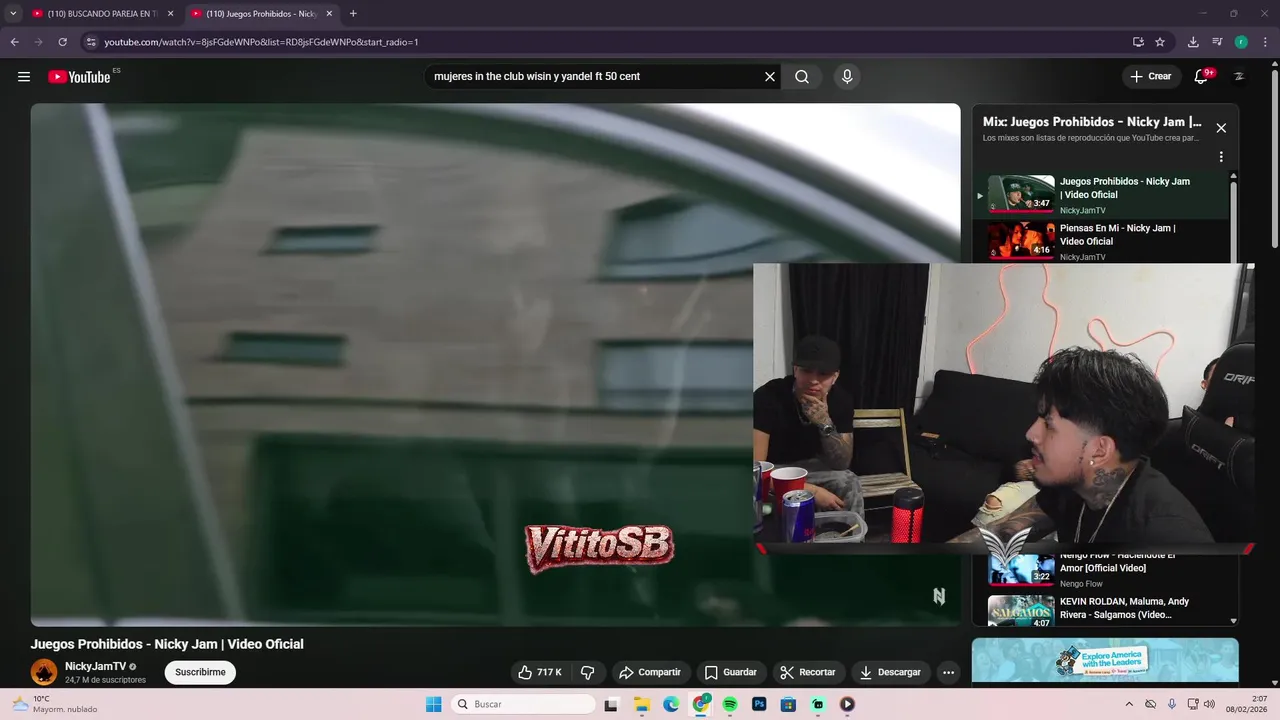Image resolution: width=1280 pixels, height=720 pixels.
Task: Close the BUSCANDO PAREJA tab
Action: point(170,14)
